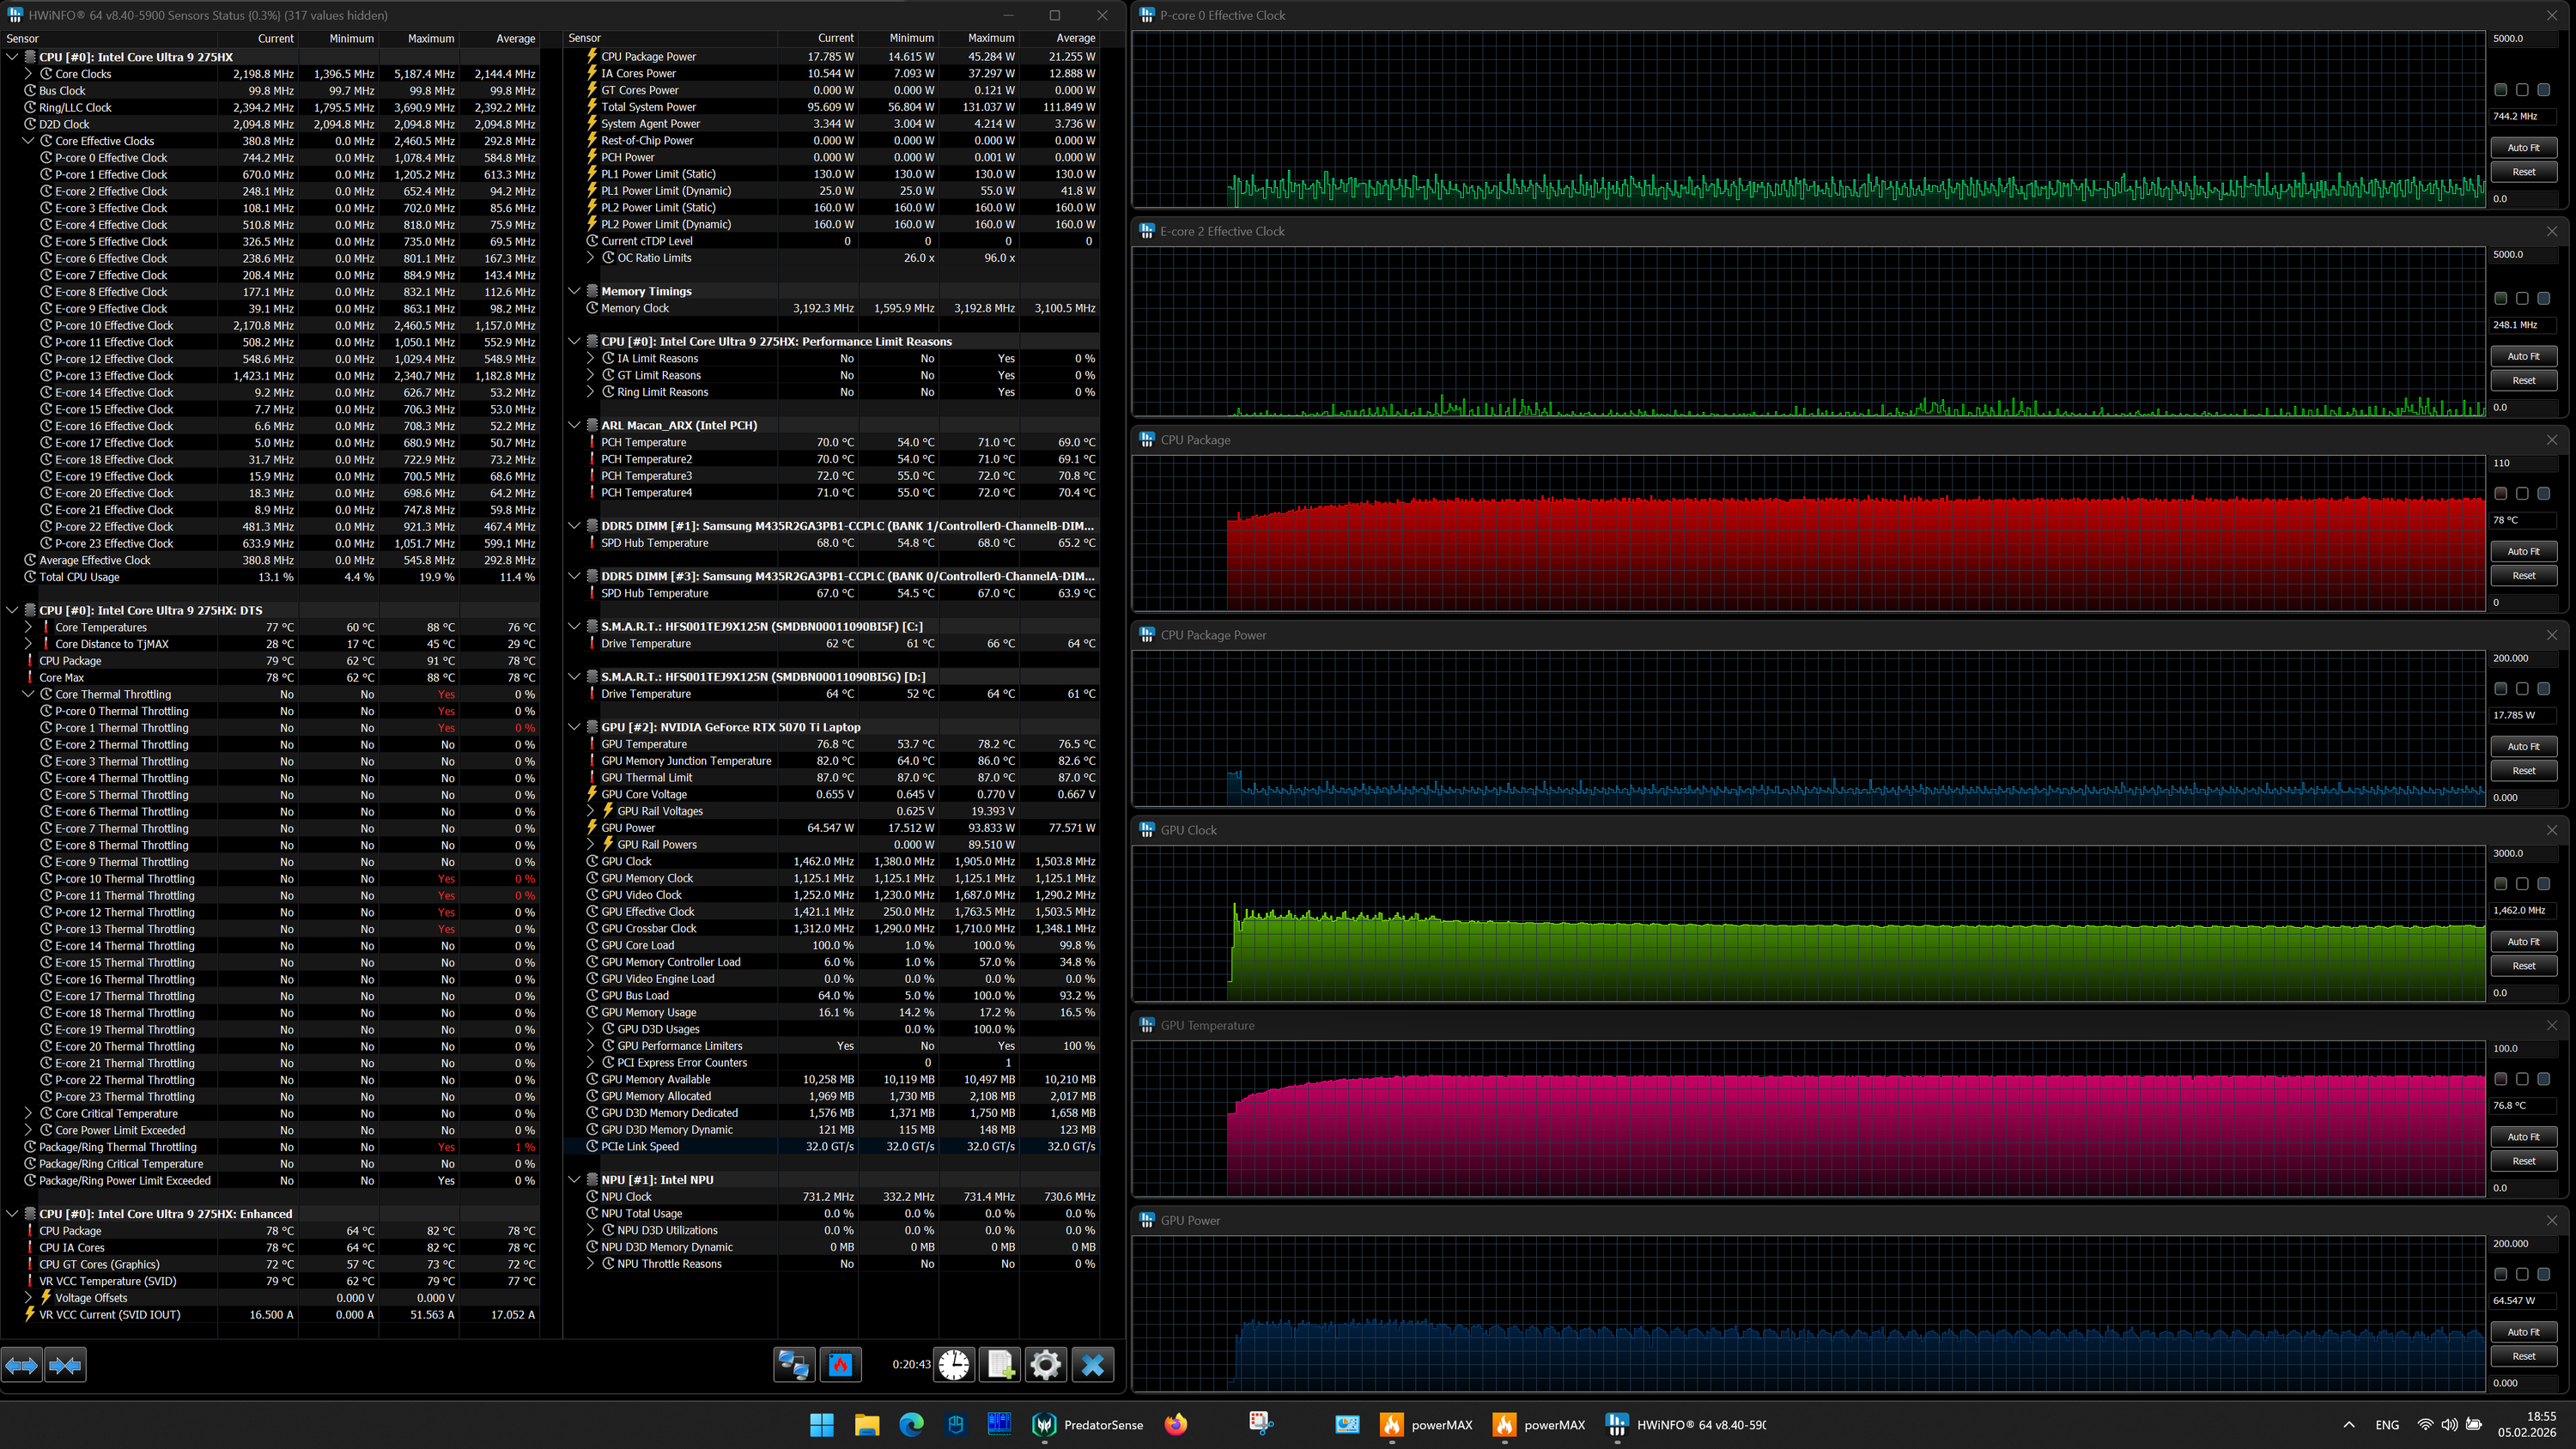2576x1449 pixels.
Task: Click the clock reset timer icon
Action: 954,1365
